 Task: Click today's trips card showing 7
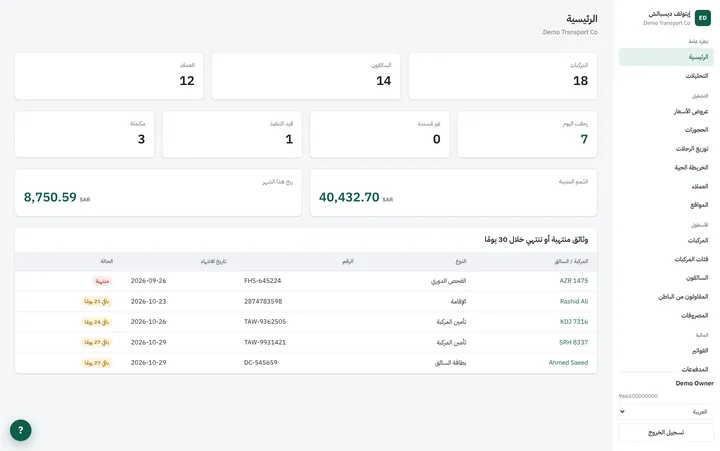click(x=527, y=134)
